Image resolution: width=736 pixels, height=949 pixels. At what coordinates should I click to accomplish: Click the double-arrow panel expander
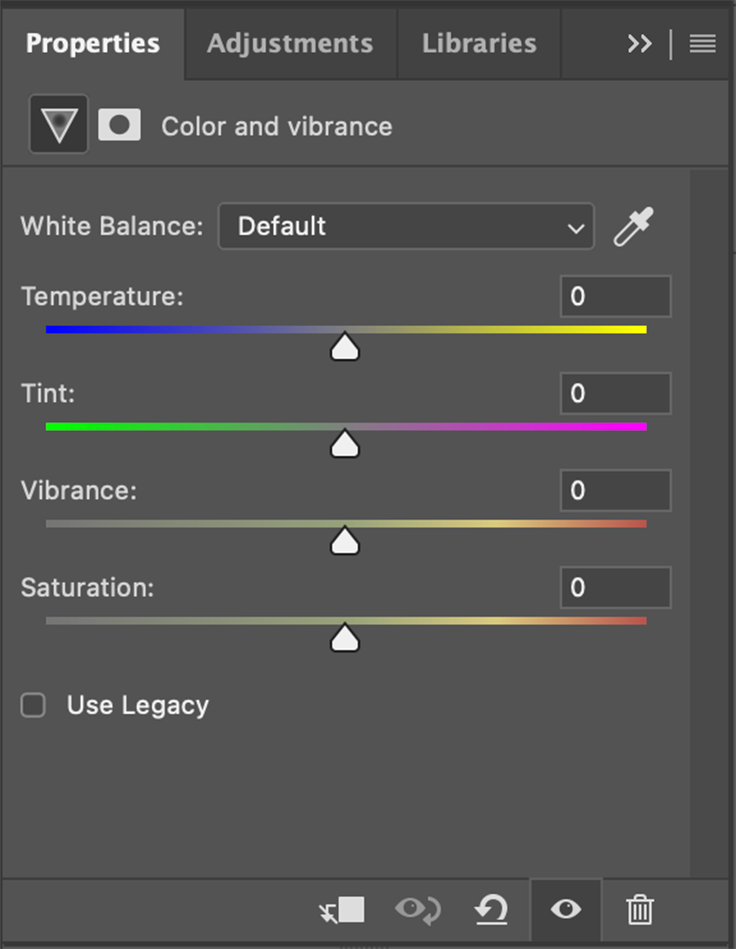[639, 43]
